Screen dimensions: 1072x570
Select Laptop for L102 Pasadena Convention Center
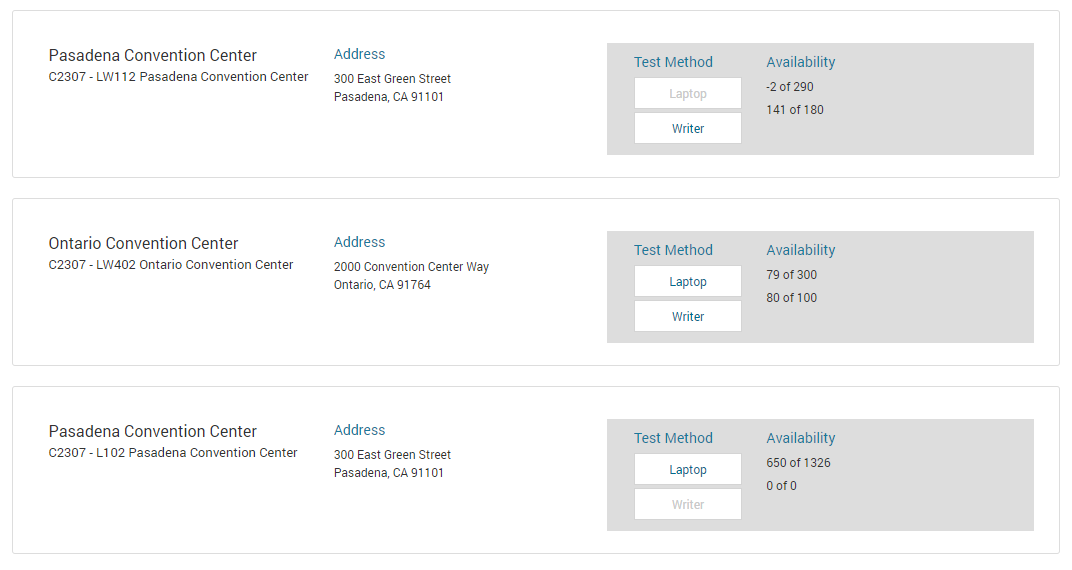(687, 470)
